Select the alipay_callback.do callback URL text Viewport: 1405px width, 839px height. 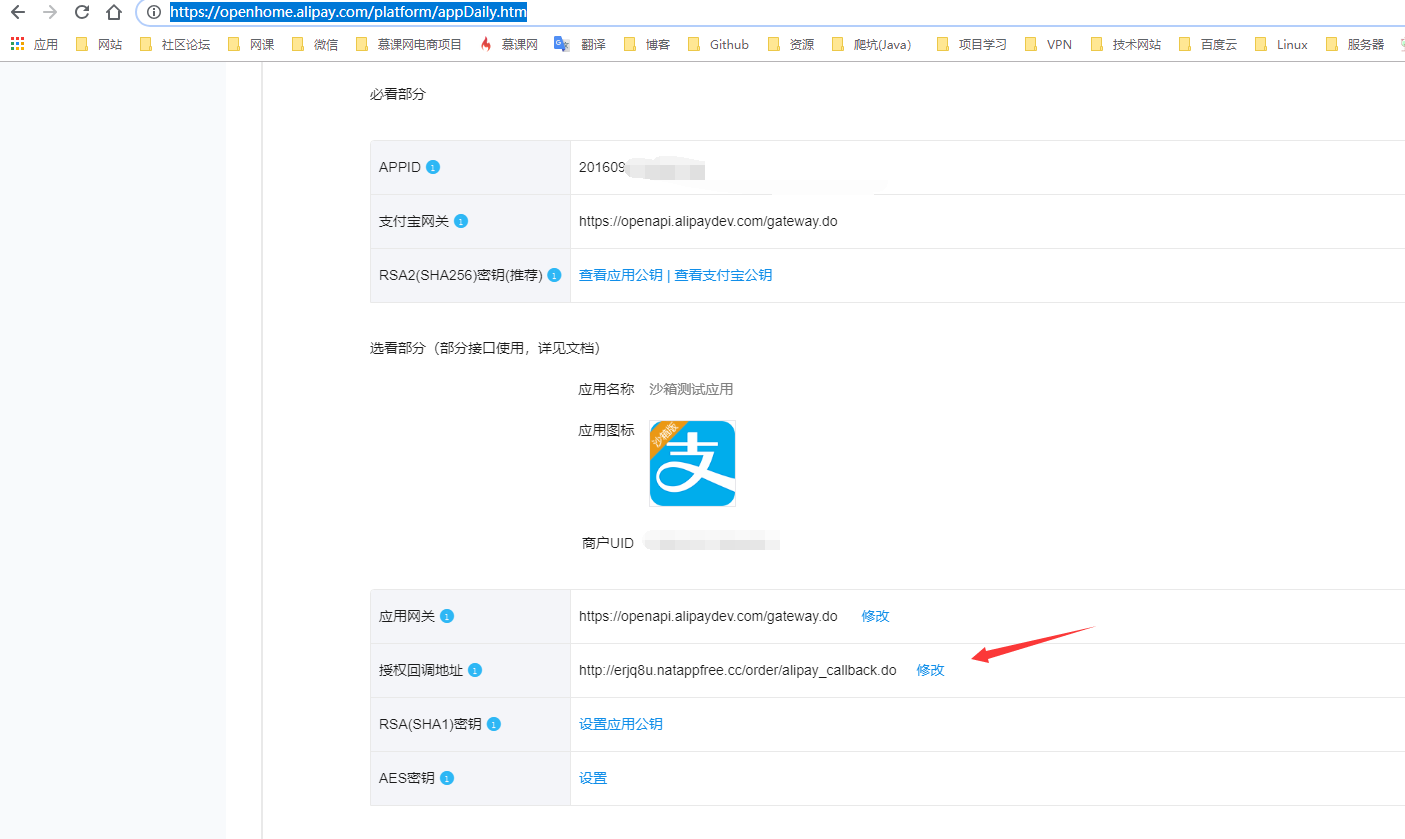[x=738, y=670]
